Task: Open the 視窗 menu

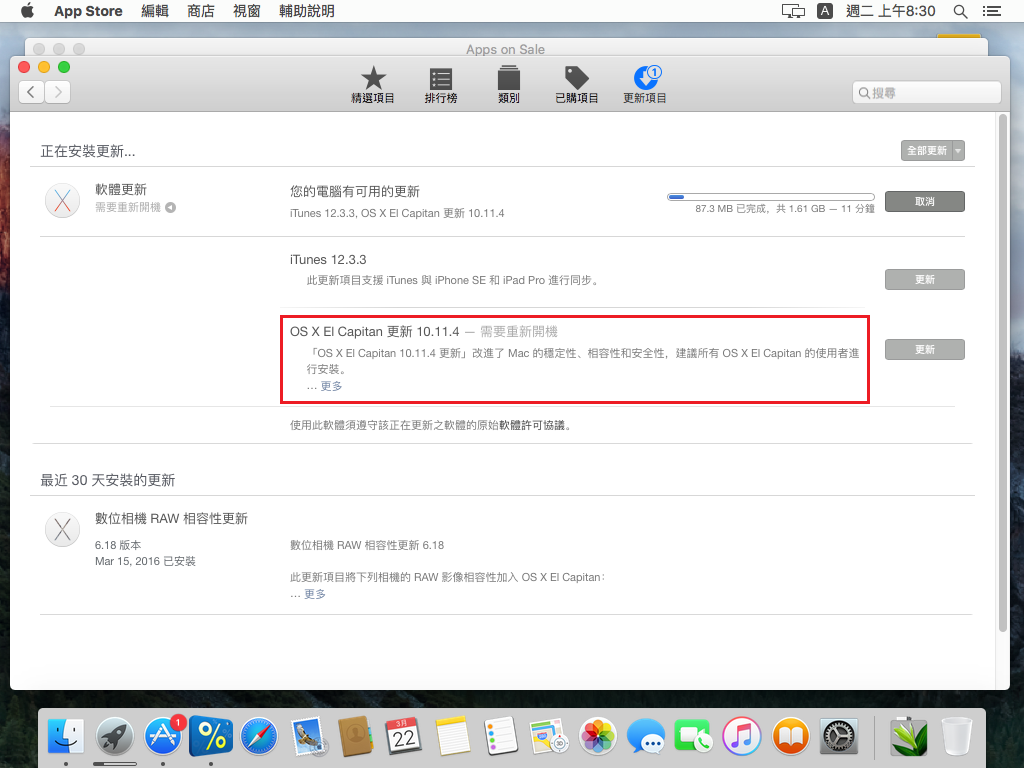Action: point(246,11)
